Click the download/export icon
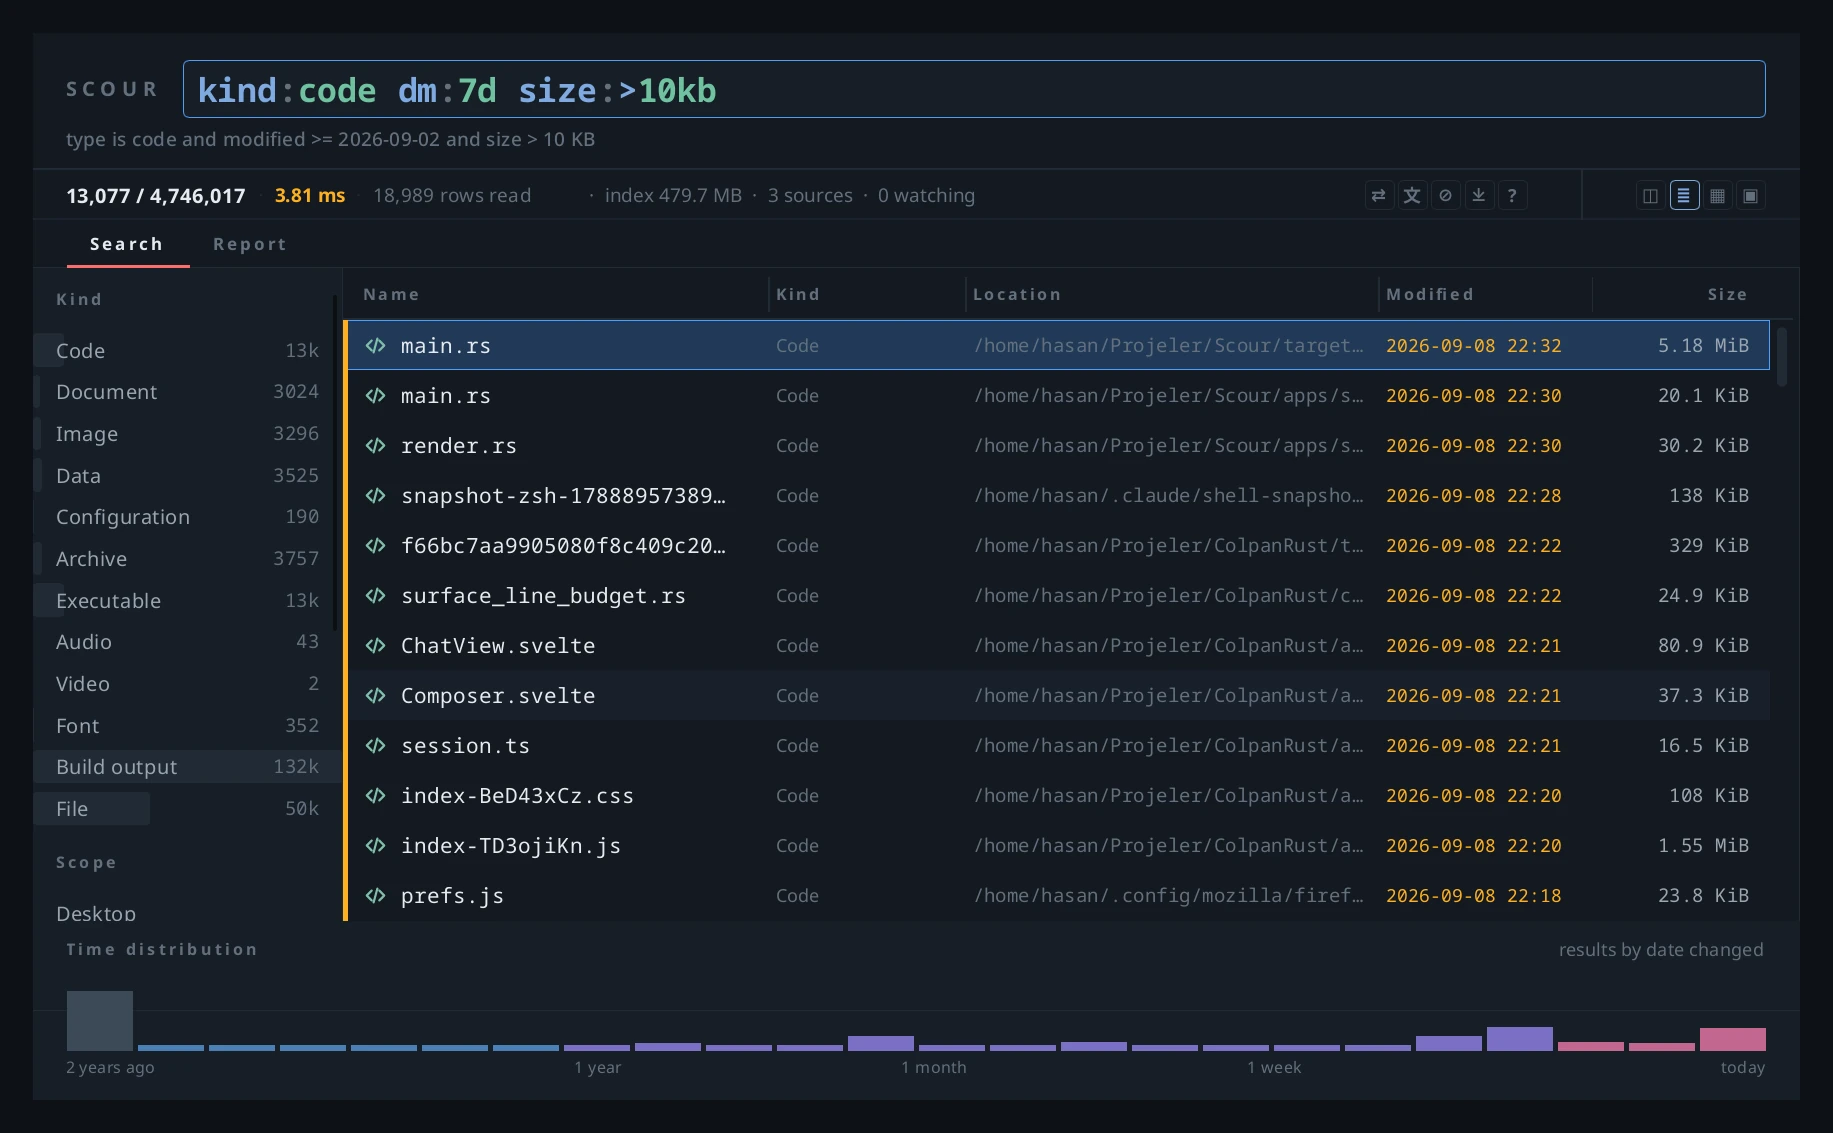This screenshot has height=1133, width=1833. coord(1479,196)
